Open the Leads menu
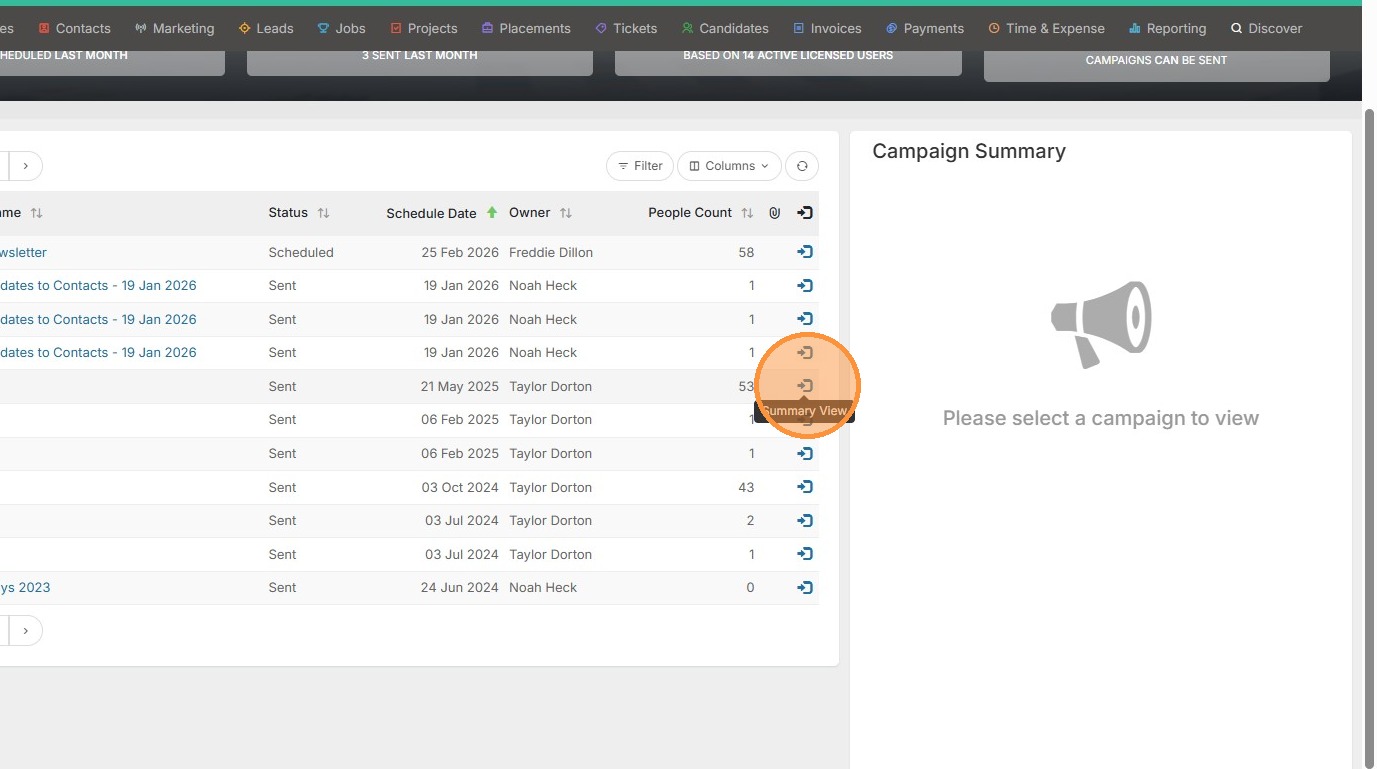Image resolution: width=1377 pixels, height=769 pixels. [x=266, y=28]
